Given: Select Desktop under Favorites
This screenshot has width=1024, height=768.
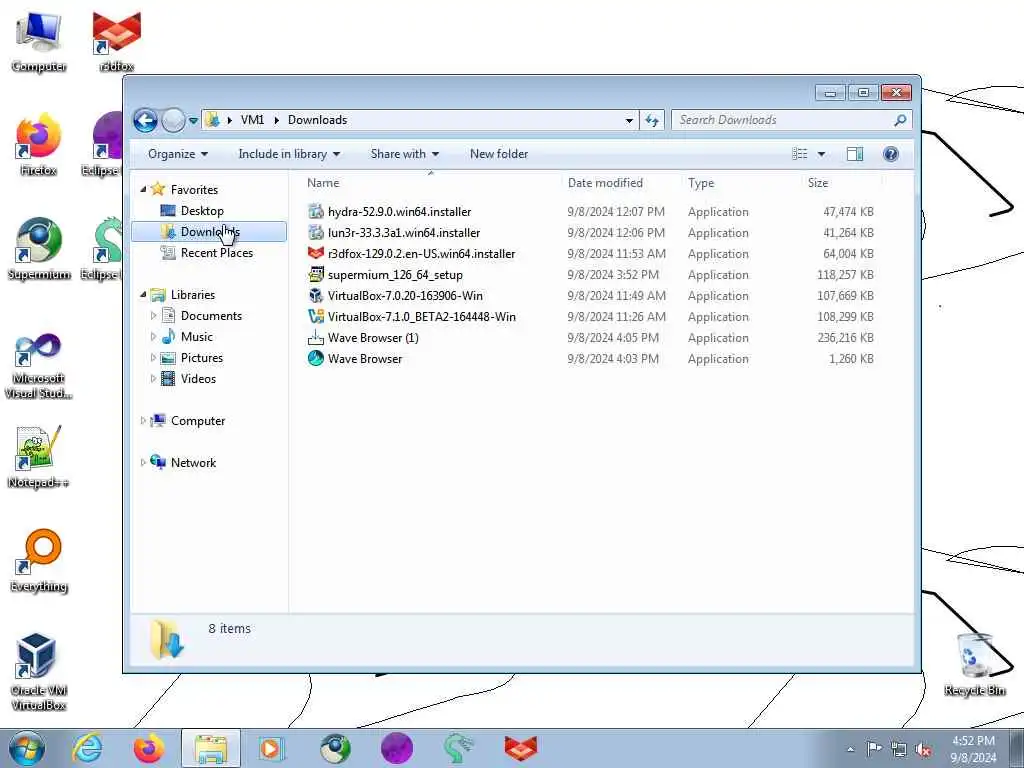Looking at the screenshot, I should [x=202, y=211].
